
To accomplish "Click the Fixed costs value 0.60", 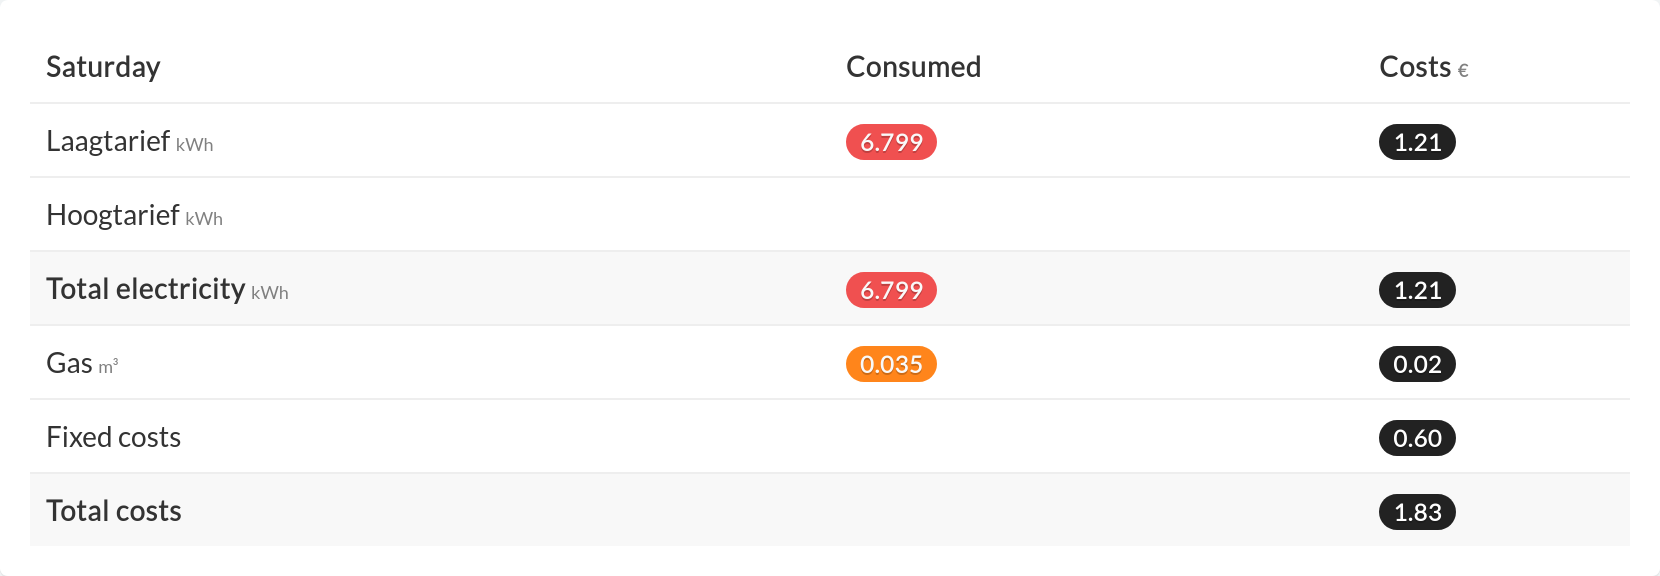I will [1417, 438].
